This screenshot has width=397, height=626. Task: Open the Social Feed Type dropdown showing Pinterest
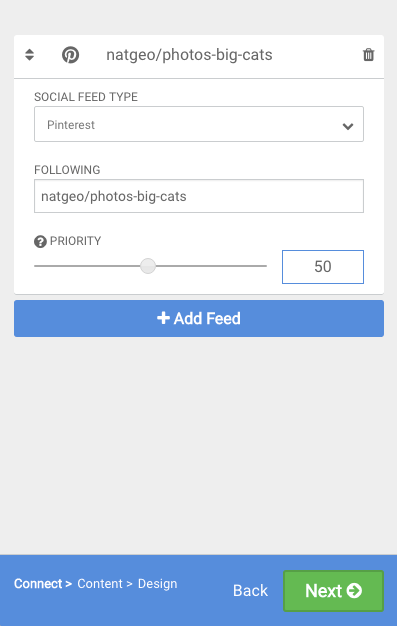(x=199, y=124)
